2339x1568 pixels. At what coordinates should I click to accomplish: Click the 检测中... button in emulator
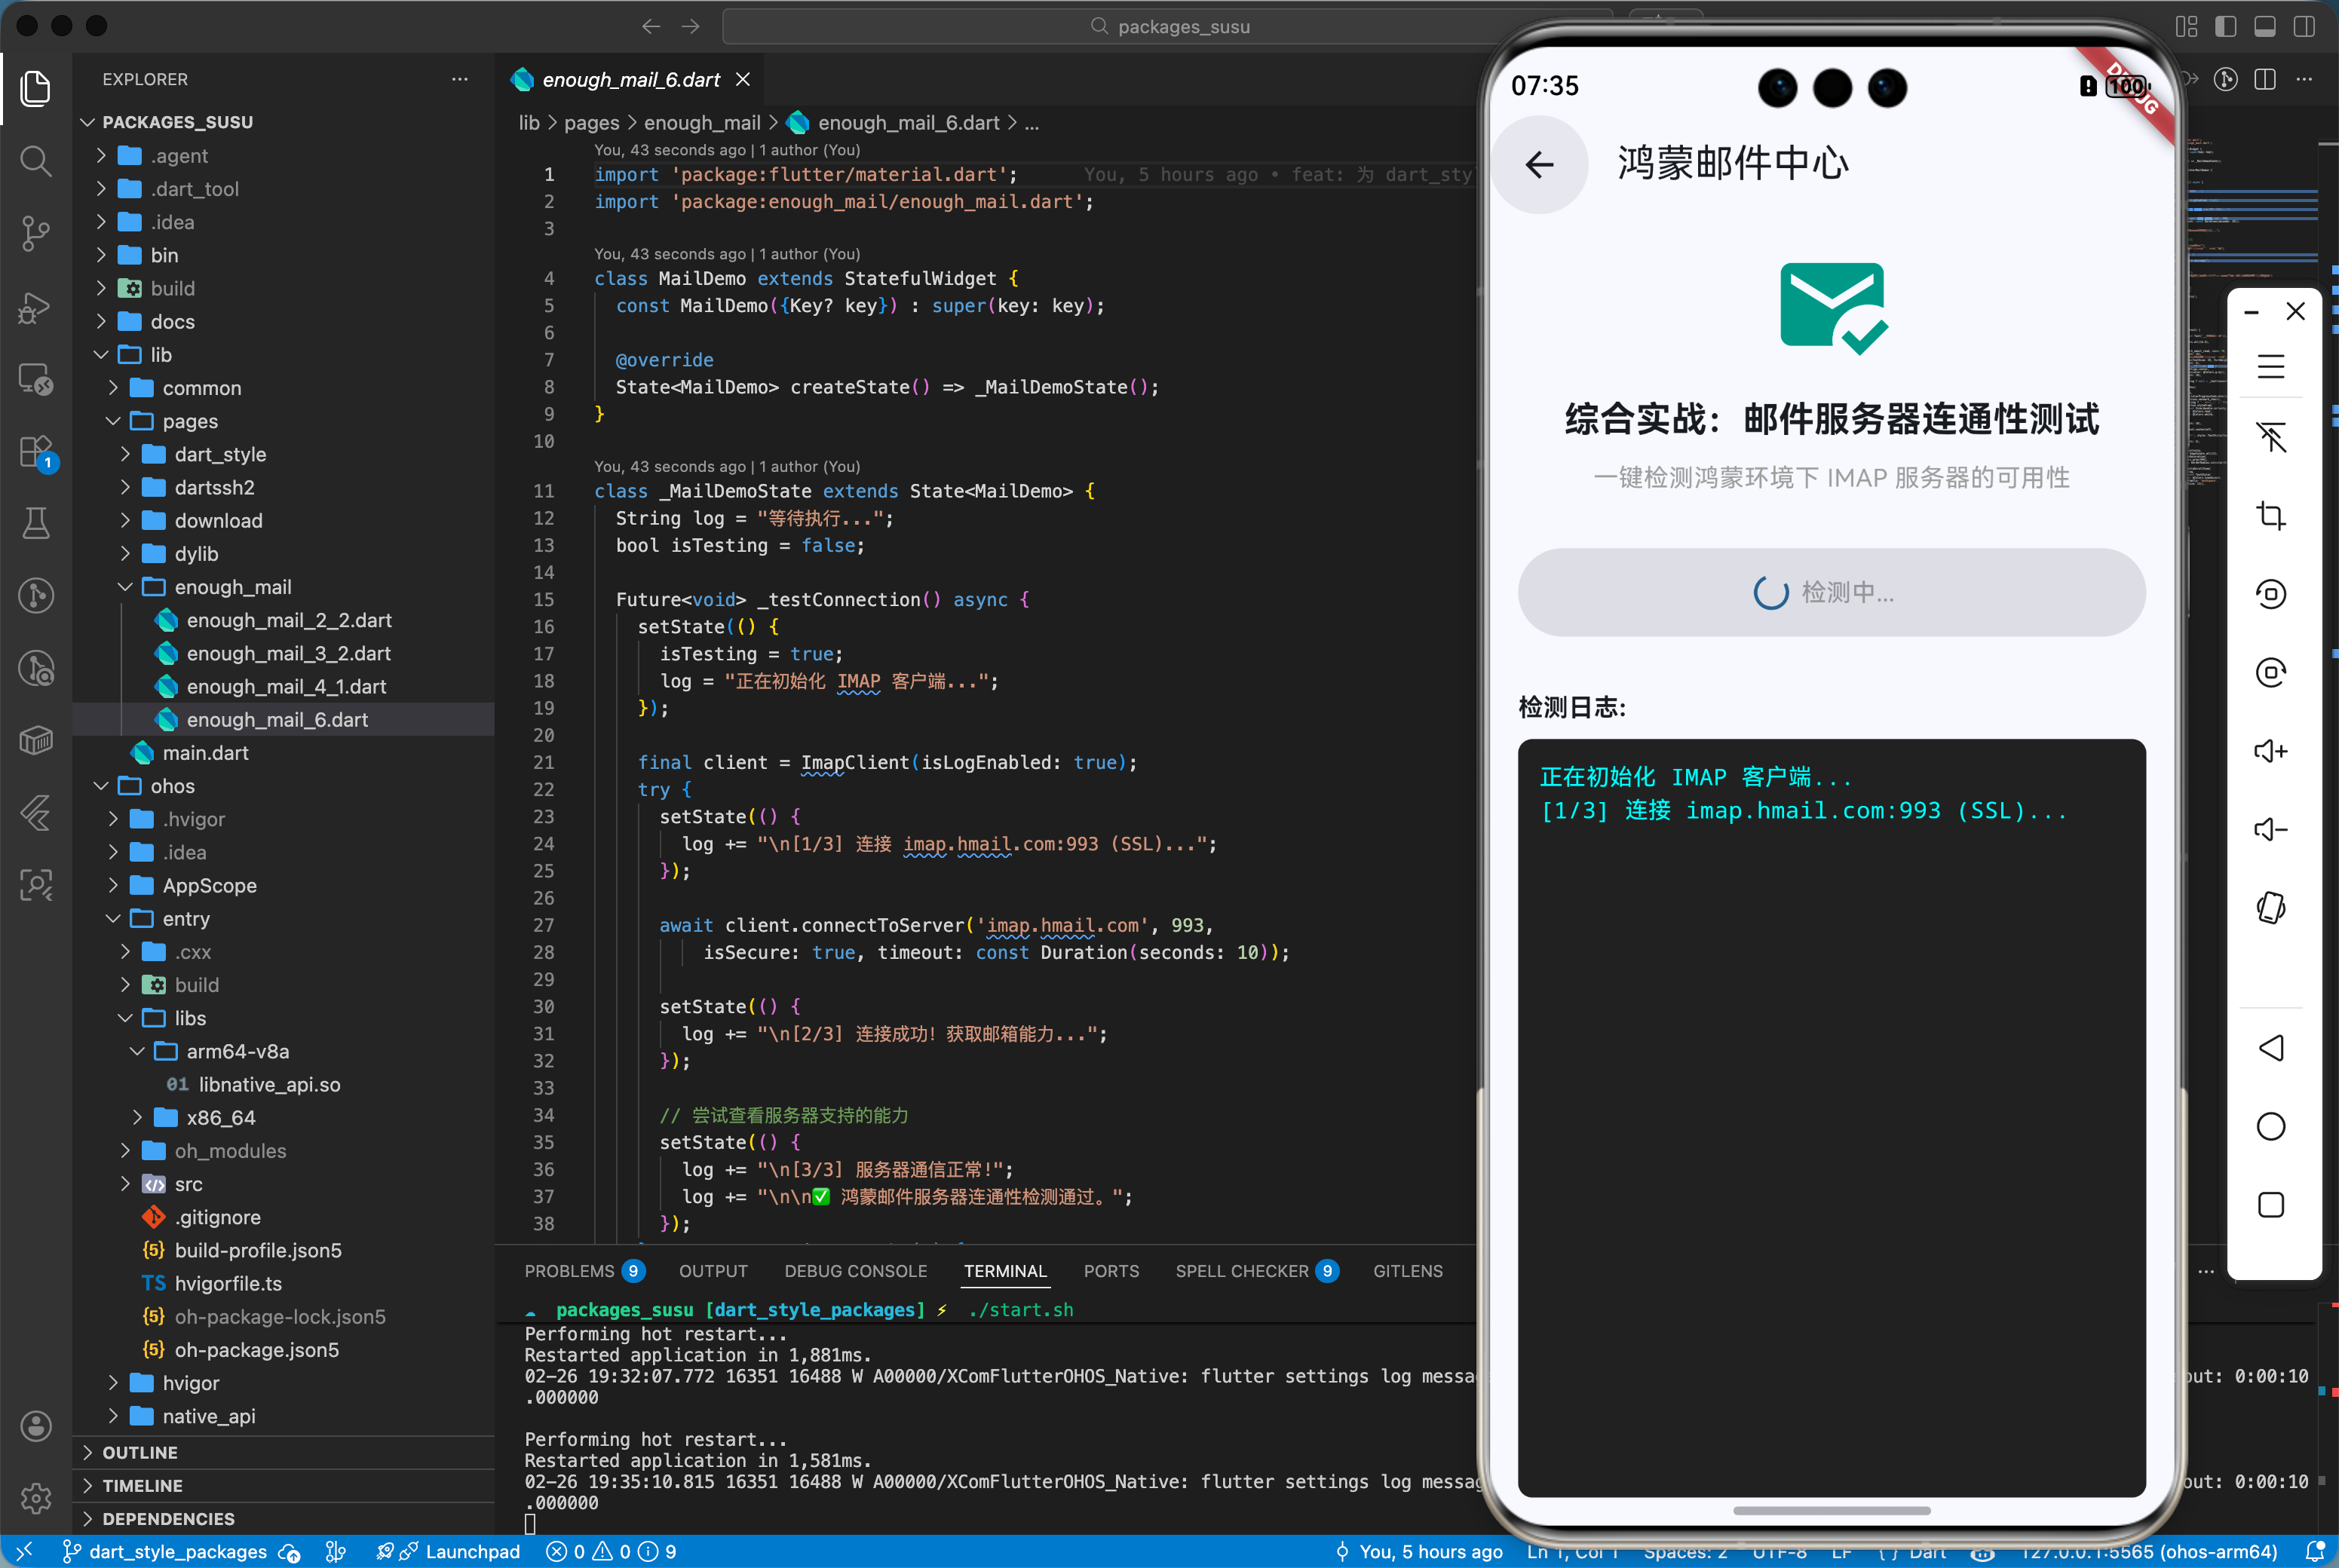click(x=1830, y=592)
